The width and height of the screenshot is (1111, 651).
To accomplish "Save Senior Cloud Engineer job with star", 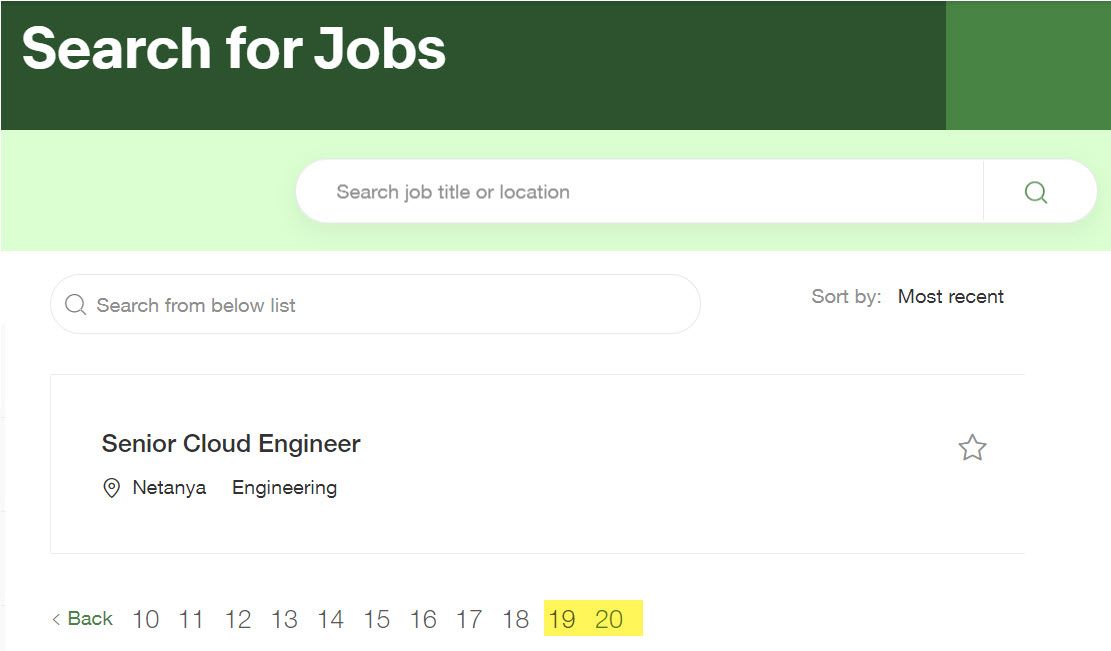I will tap(972, 448).
